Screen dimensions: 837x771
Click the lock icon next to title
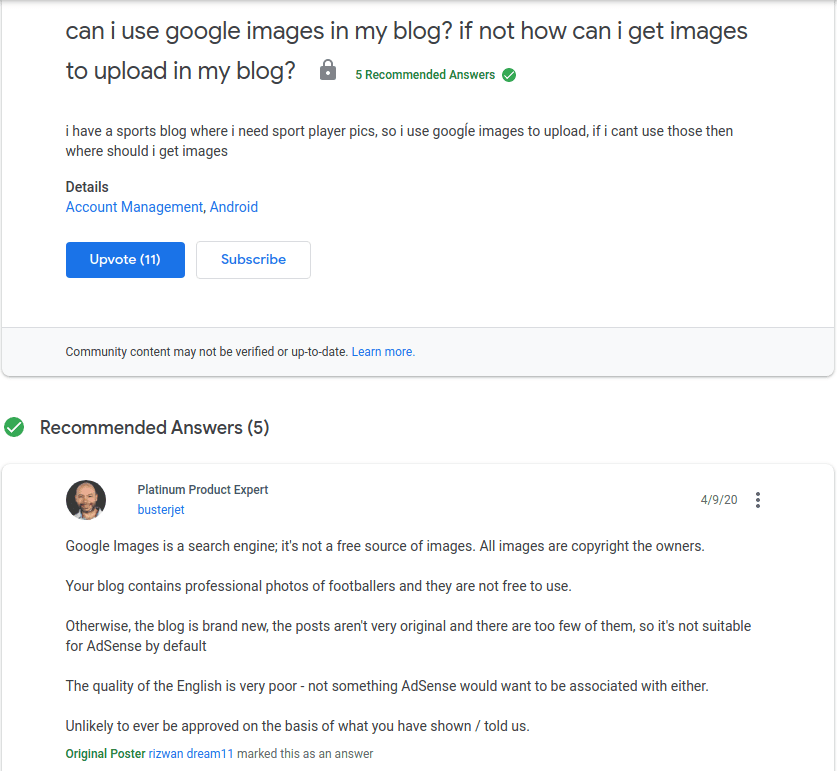pyautogui.click(x=327, y=70)
